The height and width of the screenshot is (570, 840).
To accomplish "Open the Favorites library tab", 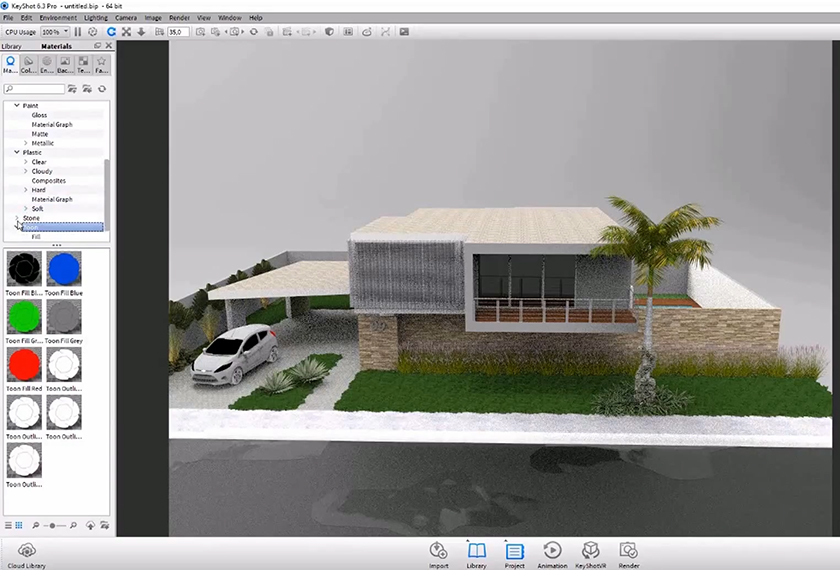I will point(101,64).
